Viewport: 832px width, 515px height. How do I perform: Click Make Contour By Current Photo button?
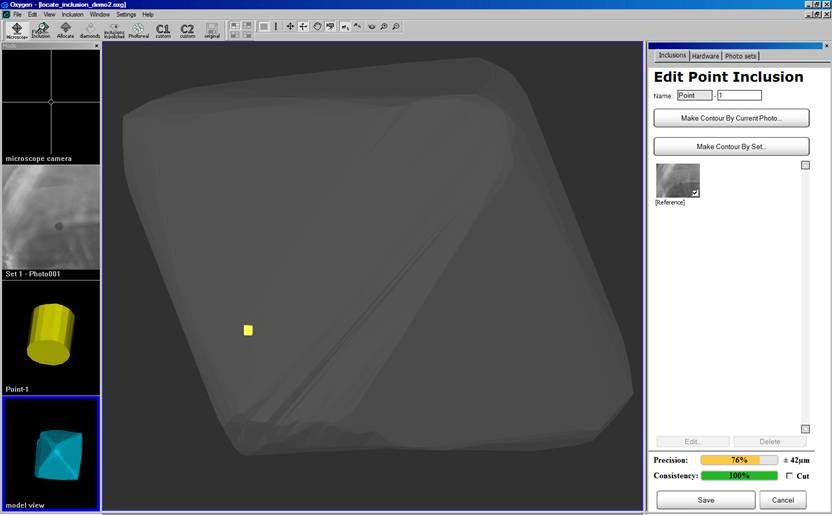coord(731,118)
